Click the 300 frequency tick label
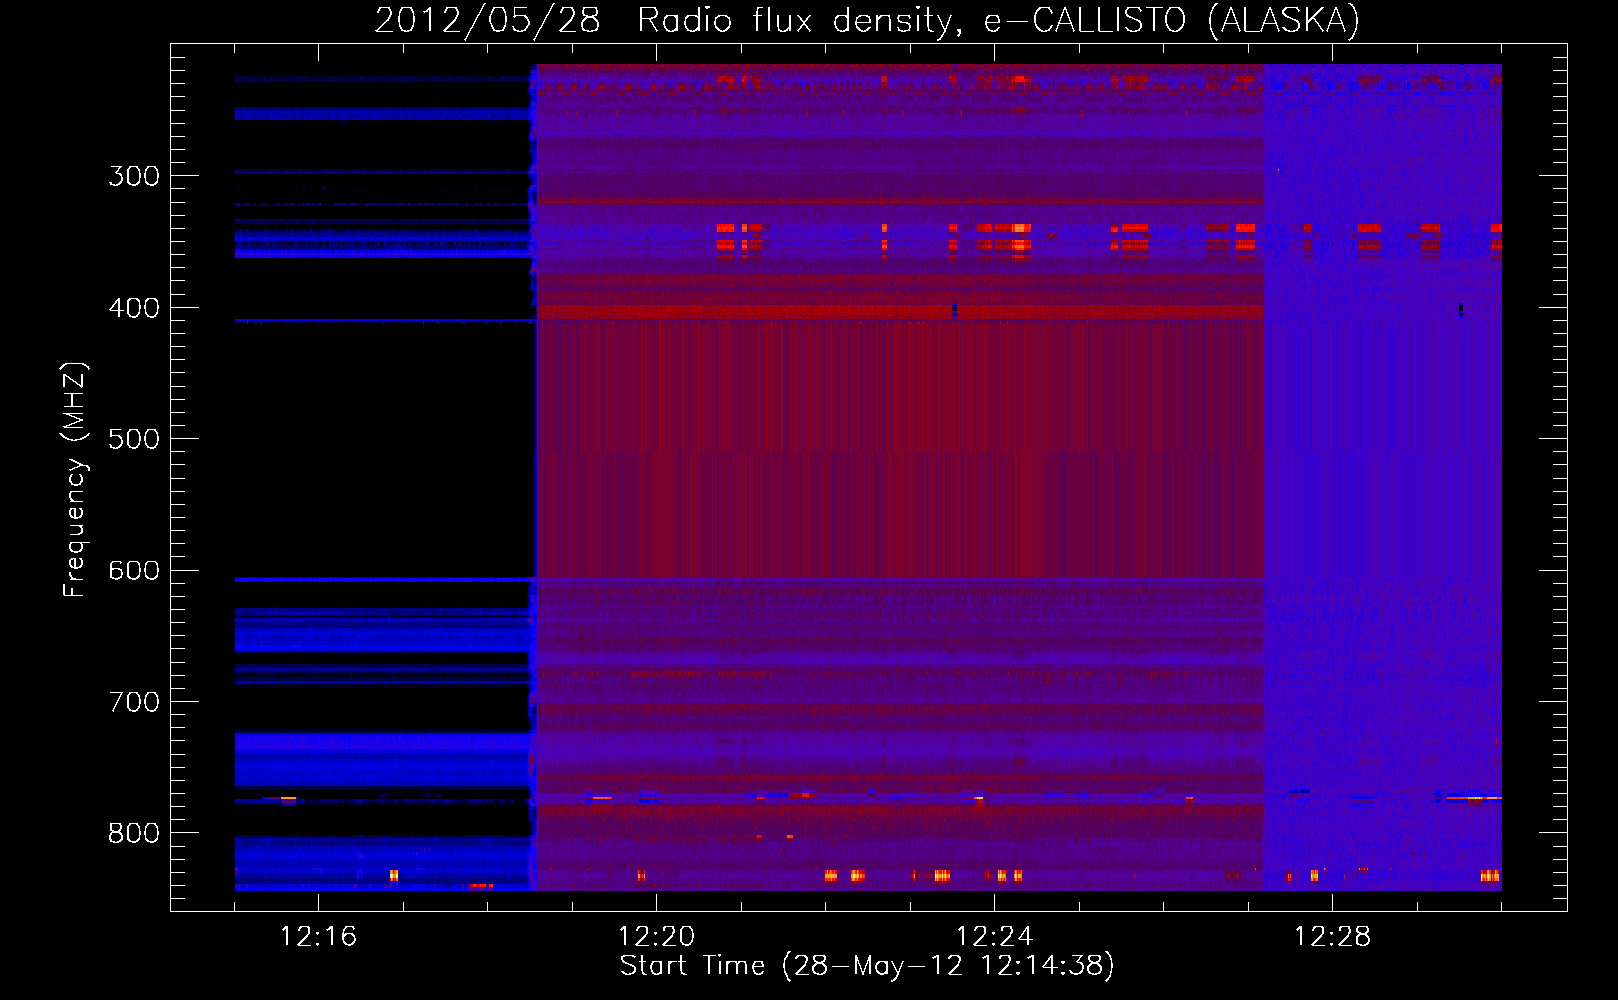 point(134,176)
